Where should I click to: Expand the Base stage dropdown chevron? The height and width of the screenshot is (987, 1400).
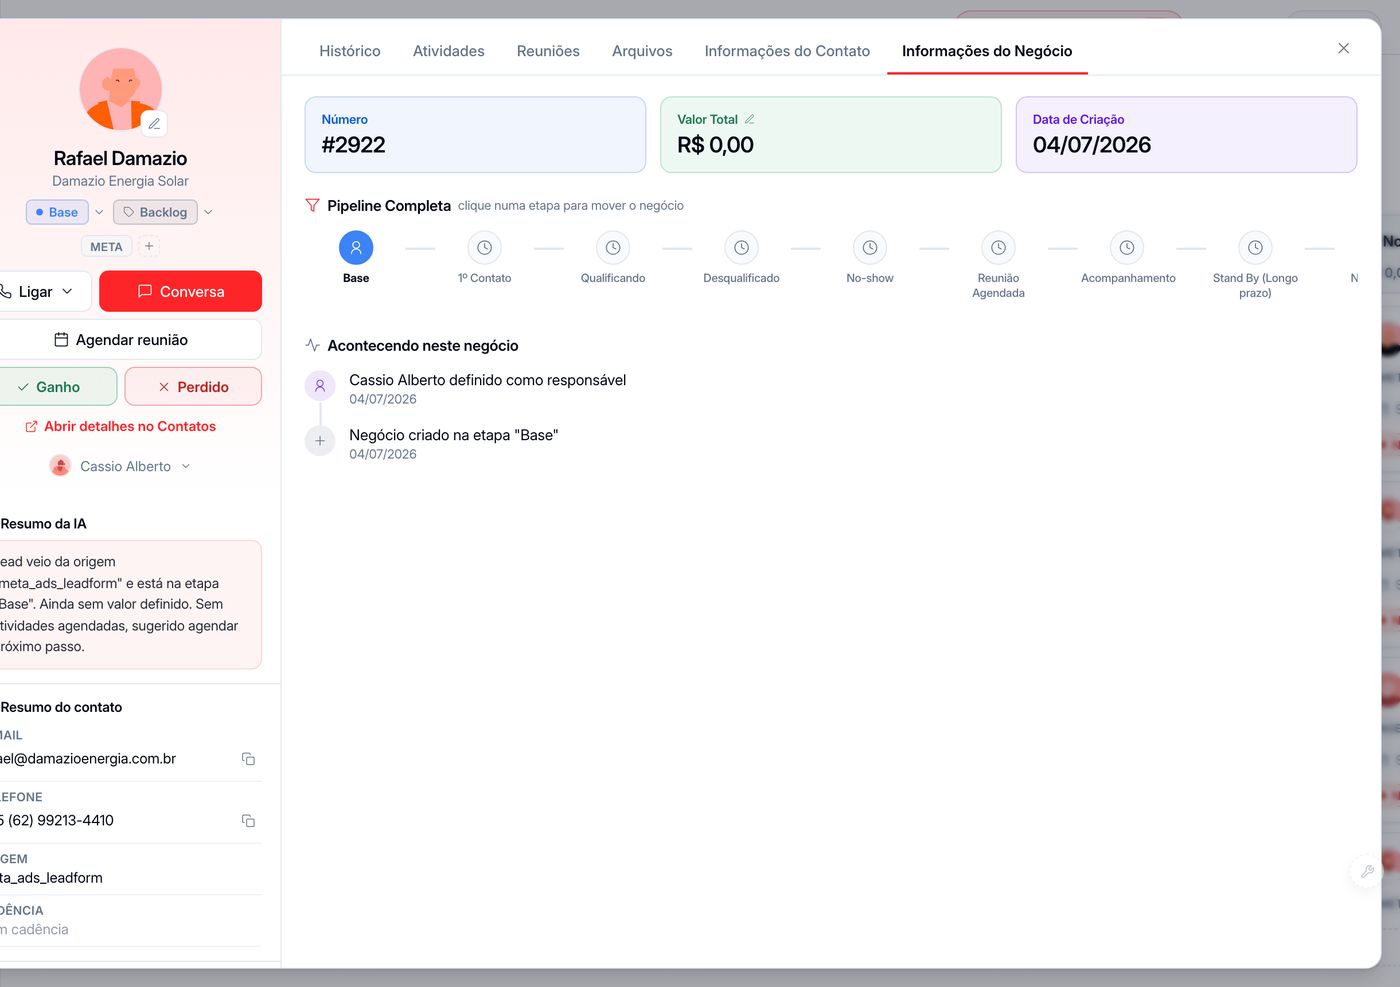click(x=99, y=212)
